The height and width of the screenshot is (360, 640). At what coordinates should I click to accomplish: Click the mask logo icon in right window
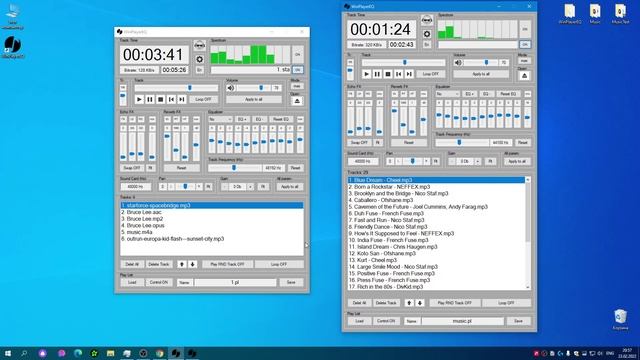pyautogui.click(x=427, y=20)
